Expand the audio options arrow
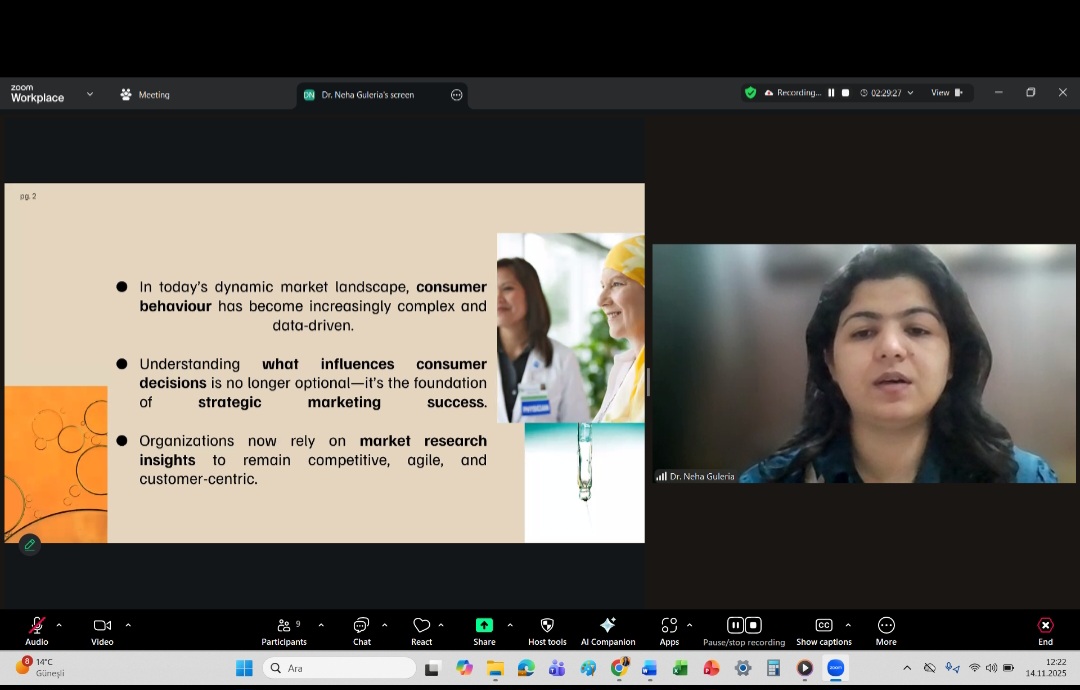 (59, 625)
